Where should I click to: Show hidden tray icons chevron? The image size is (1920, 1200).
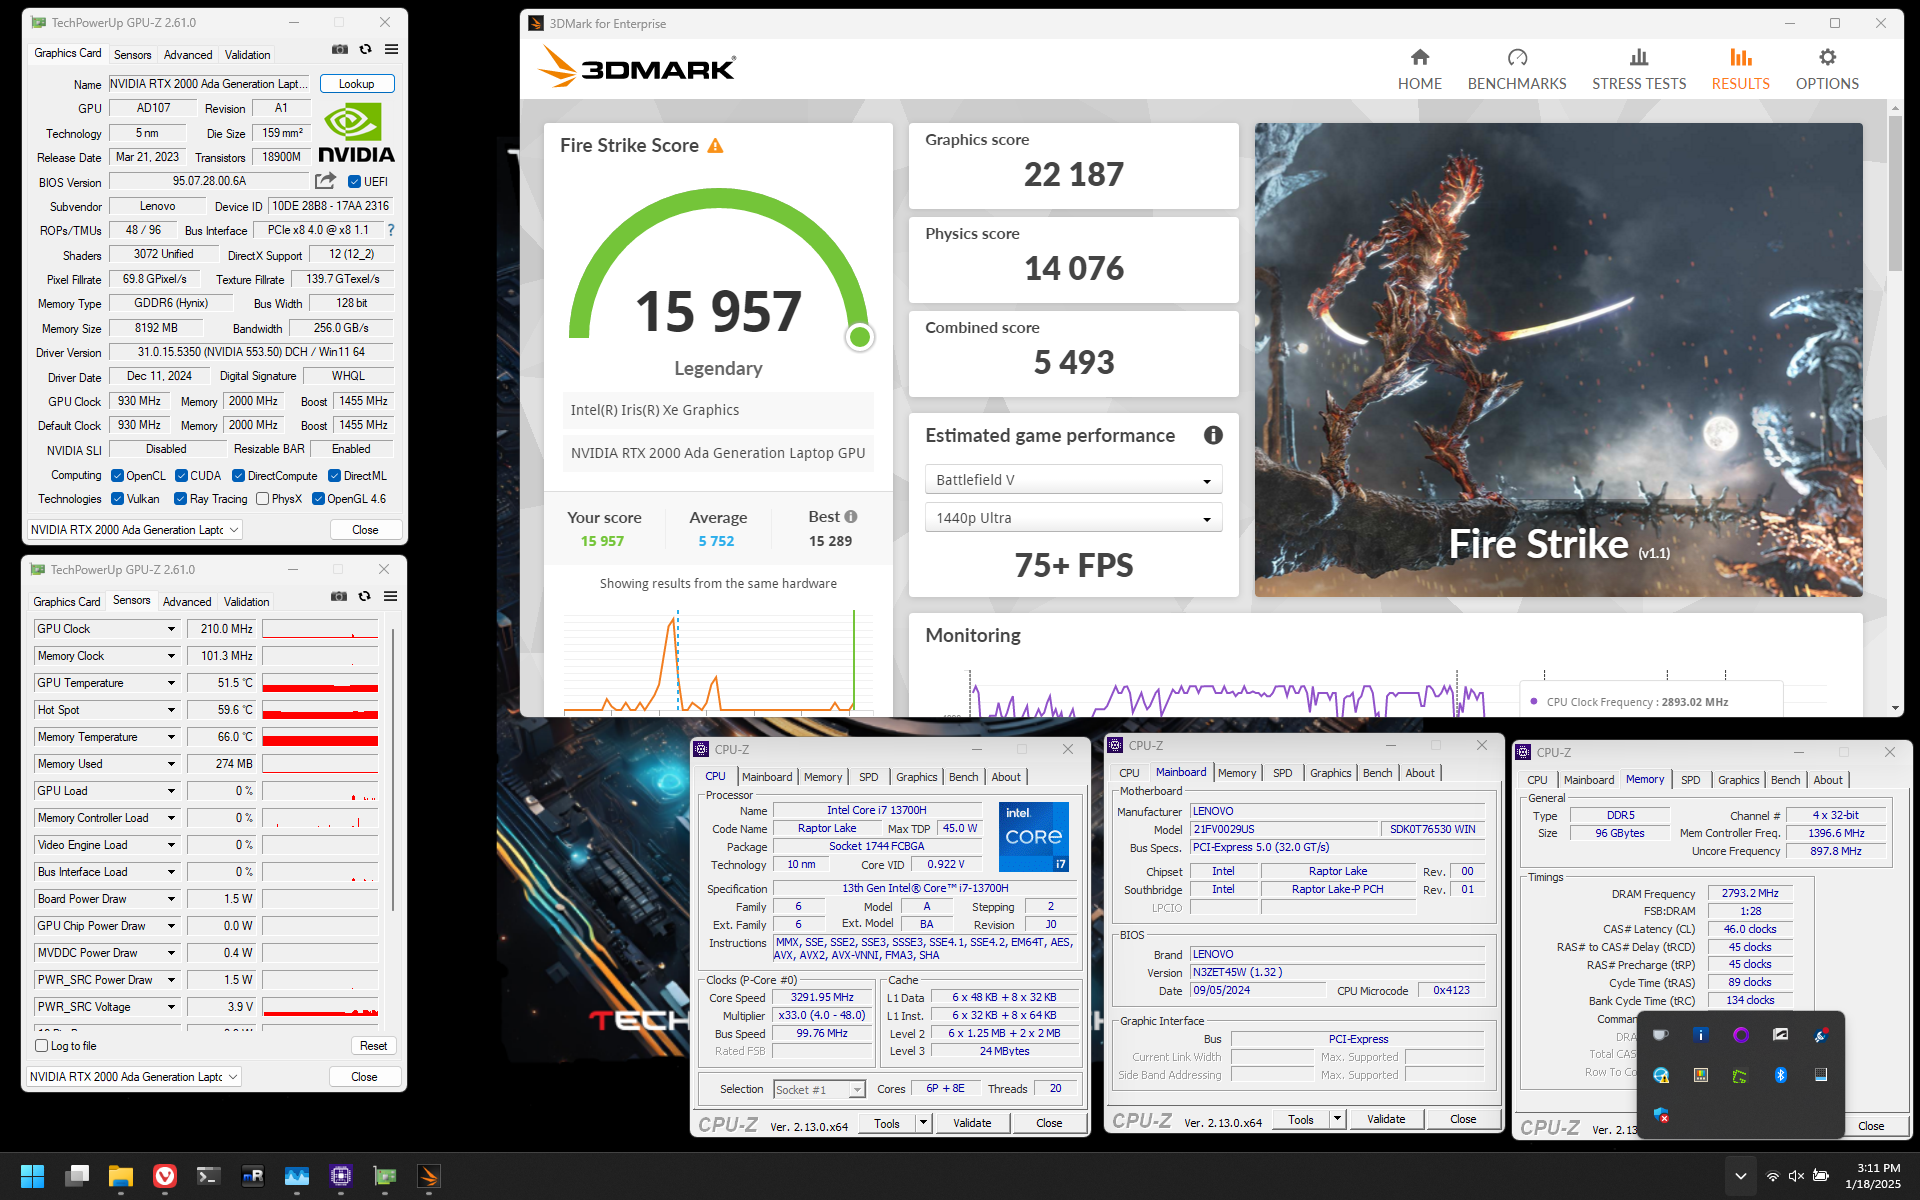tap(1741, 1176)
